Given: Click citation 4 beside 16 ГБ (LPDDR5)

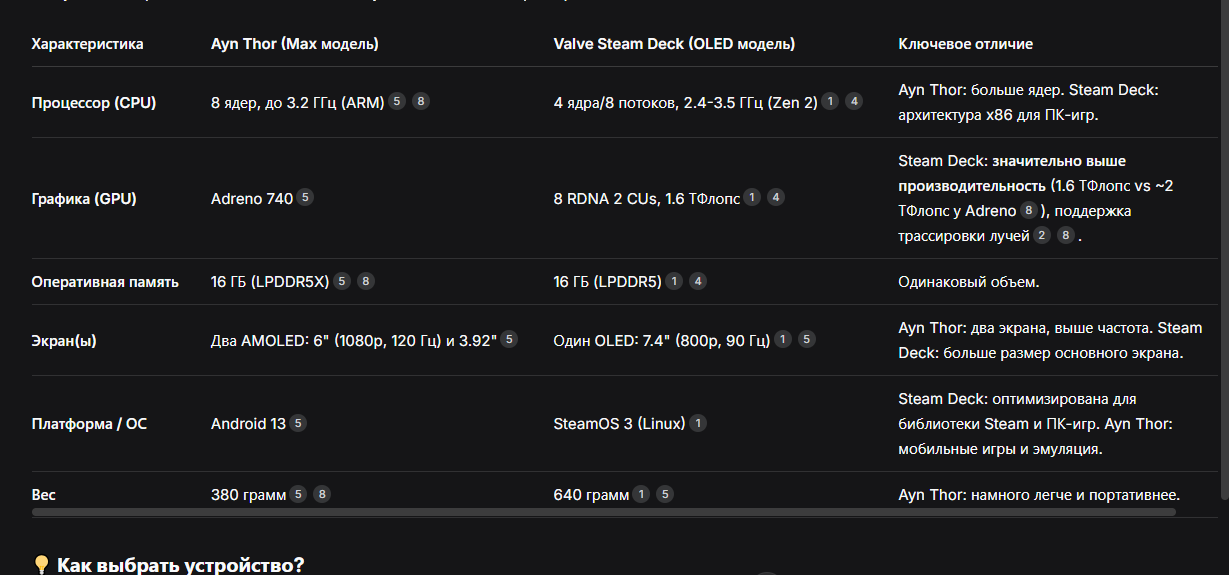Looking at the screenshot, I should click(698, 281).
